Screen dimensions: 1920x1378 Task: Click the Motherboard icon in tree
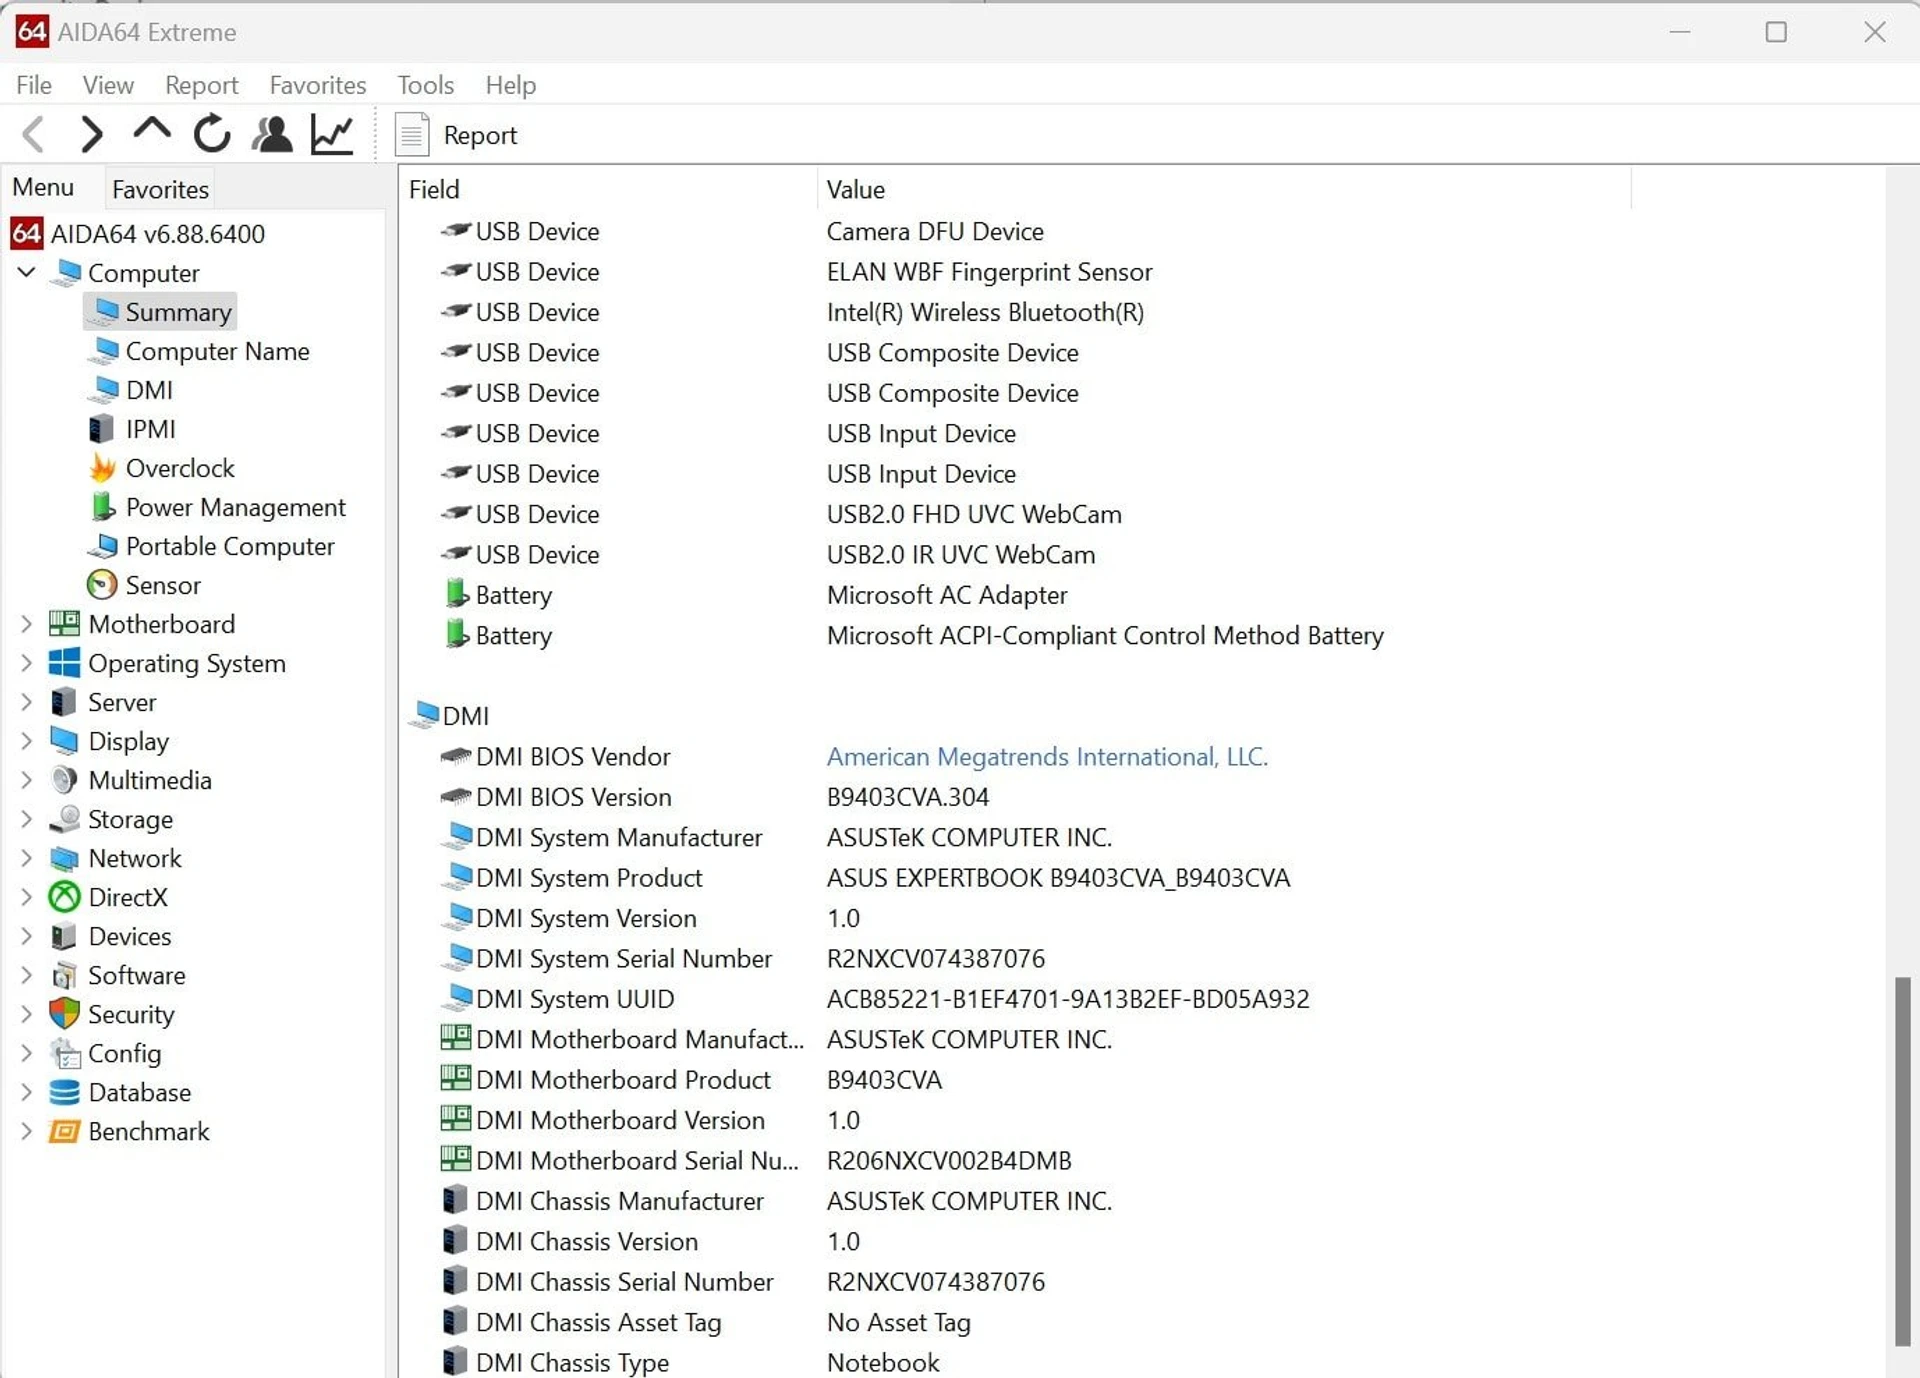[64, 624]
